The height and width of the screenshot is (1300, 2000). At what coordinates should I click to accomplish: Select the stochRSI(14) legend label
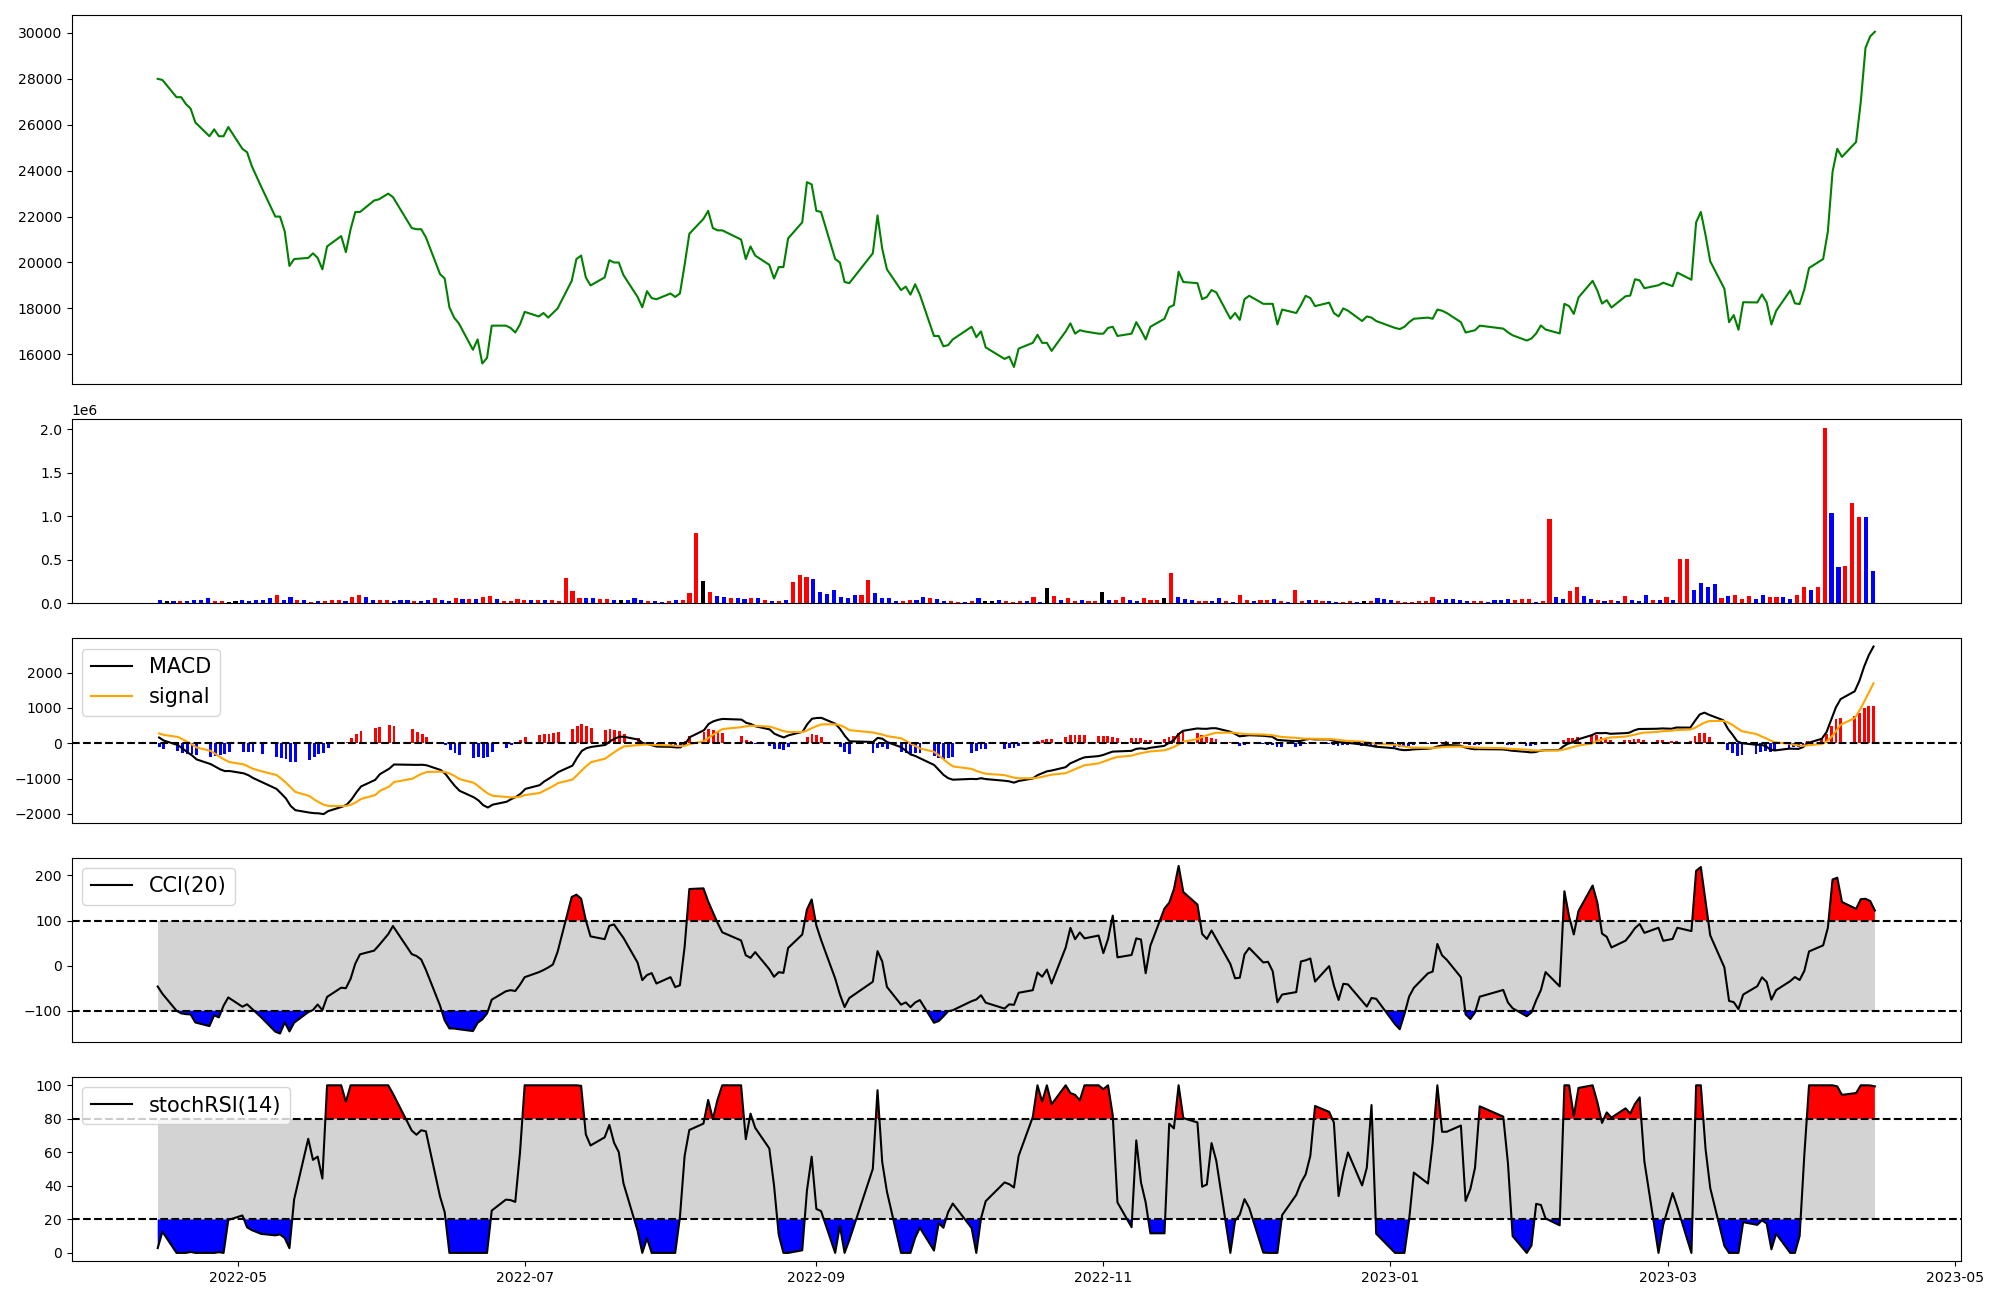(214, 1105)
